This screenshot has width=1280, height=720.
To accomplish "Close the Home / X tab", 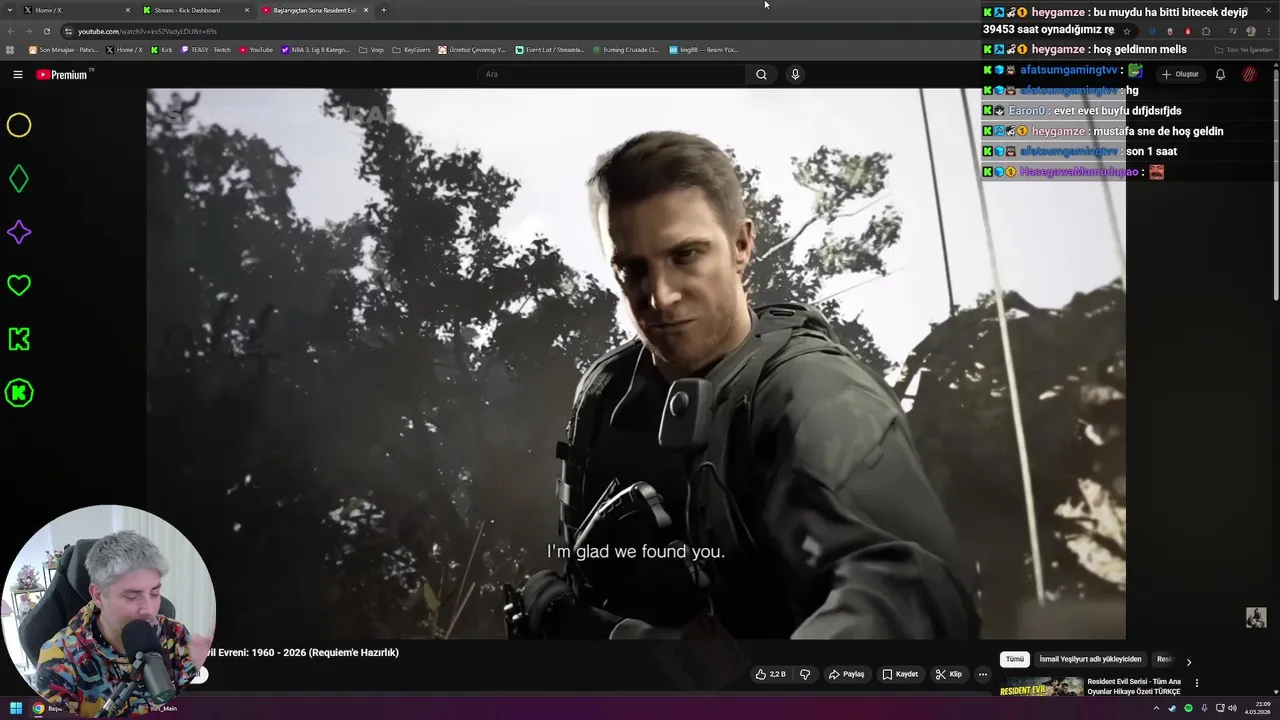I will pos(128,10).
